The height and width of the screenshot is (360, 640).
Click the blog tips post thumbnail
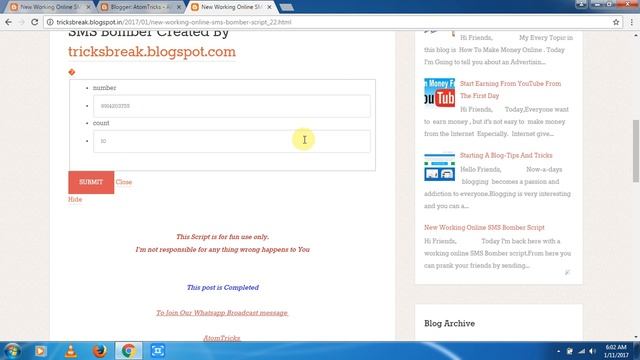[x=439, y=166]
